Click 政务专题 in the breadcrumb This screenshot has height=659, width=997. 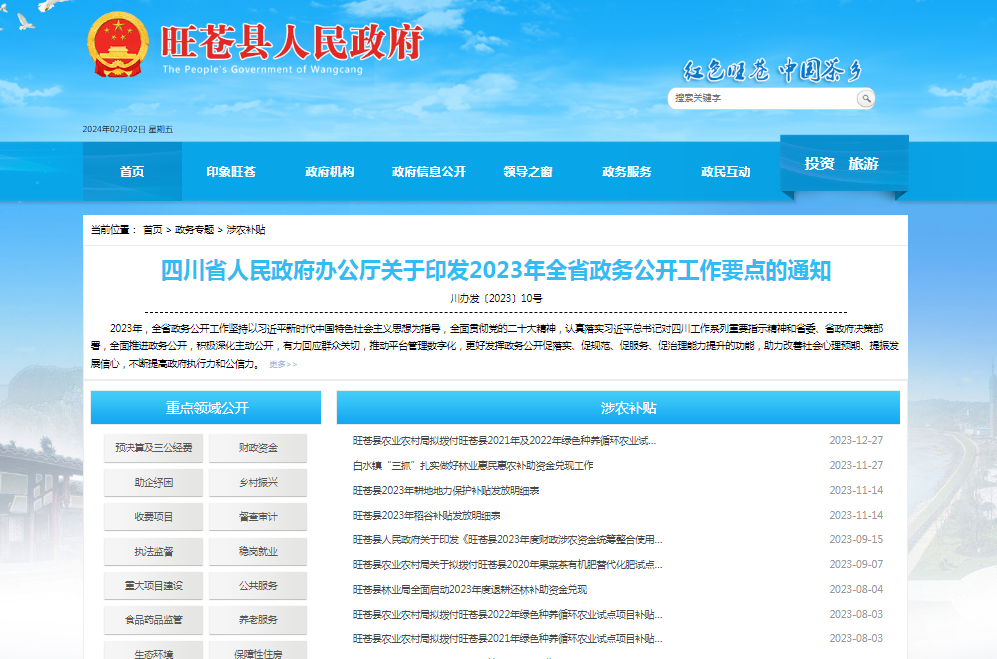pyautogui.click(x=194, y=230)
